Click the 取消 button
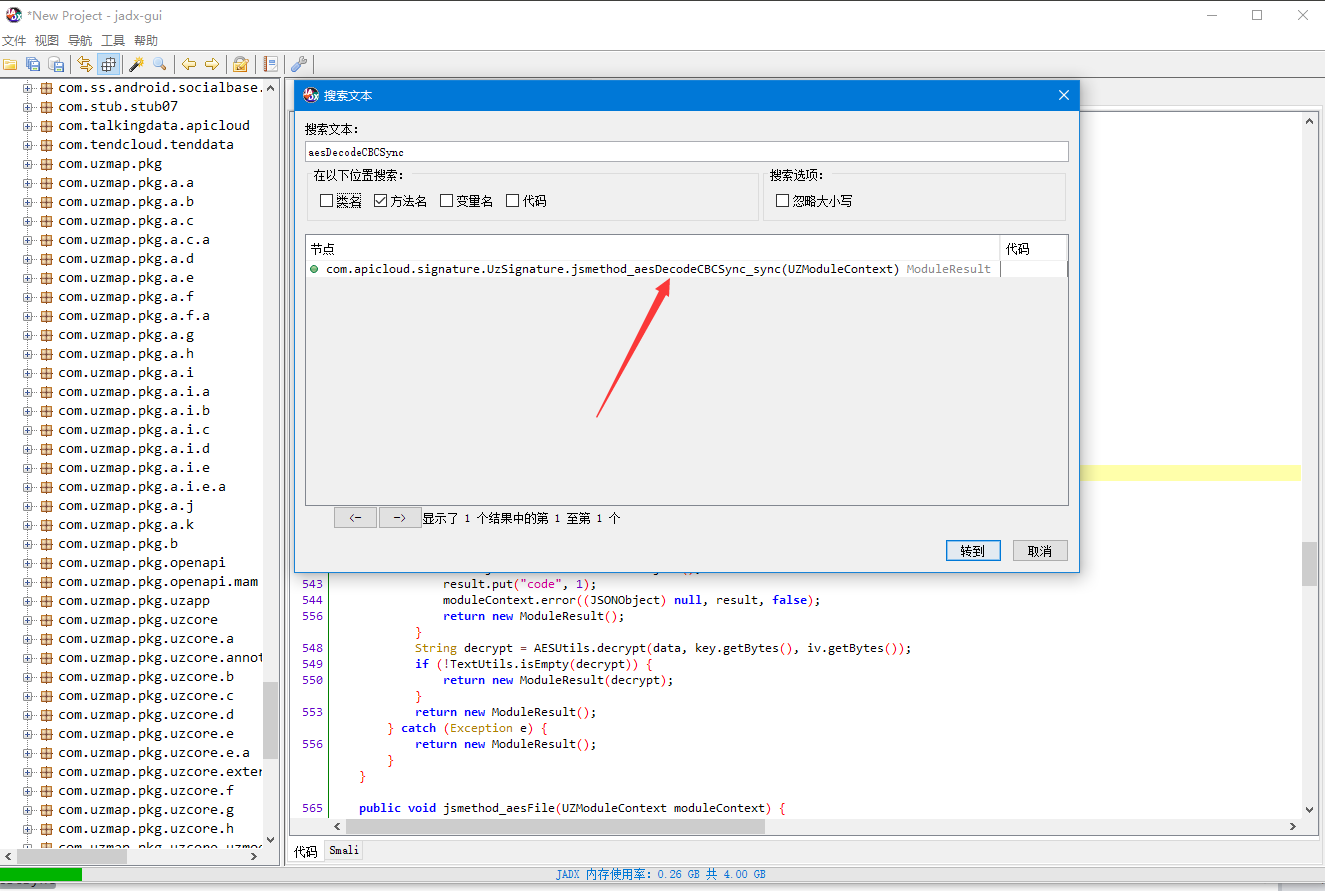The width and height of the screenshot is (1325, 891). [1040, 551]
